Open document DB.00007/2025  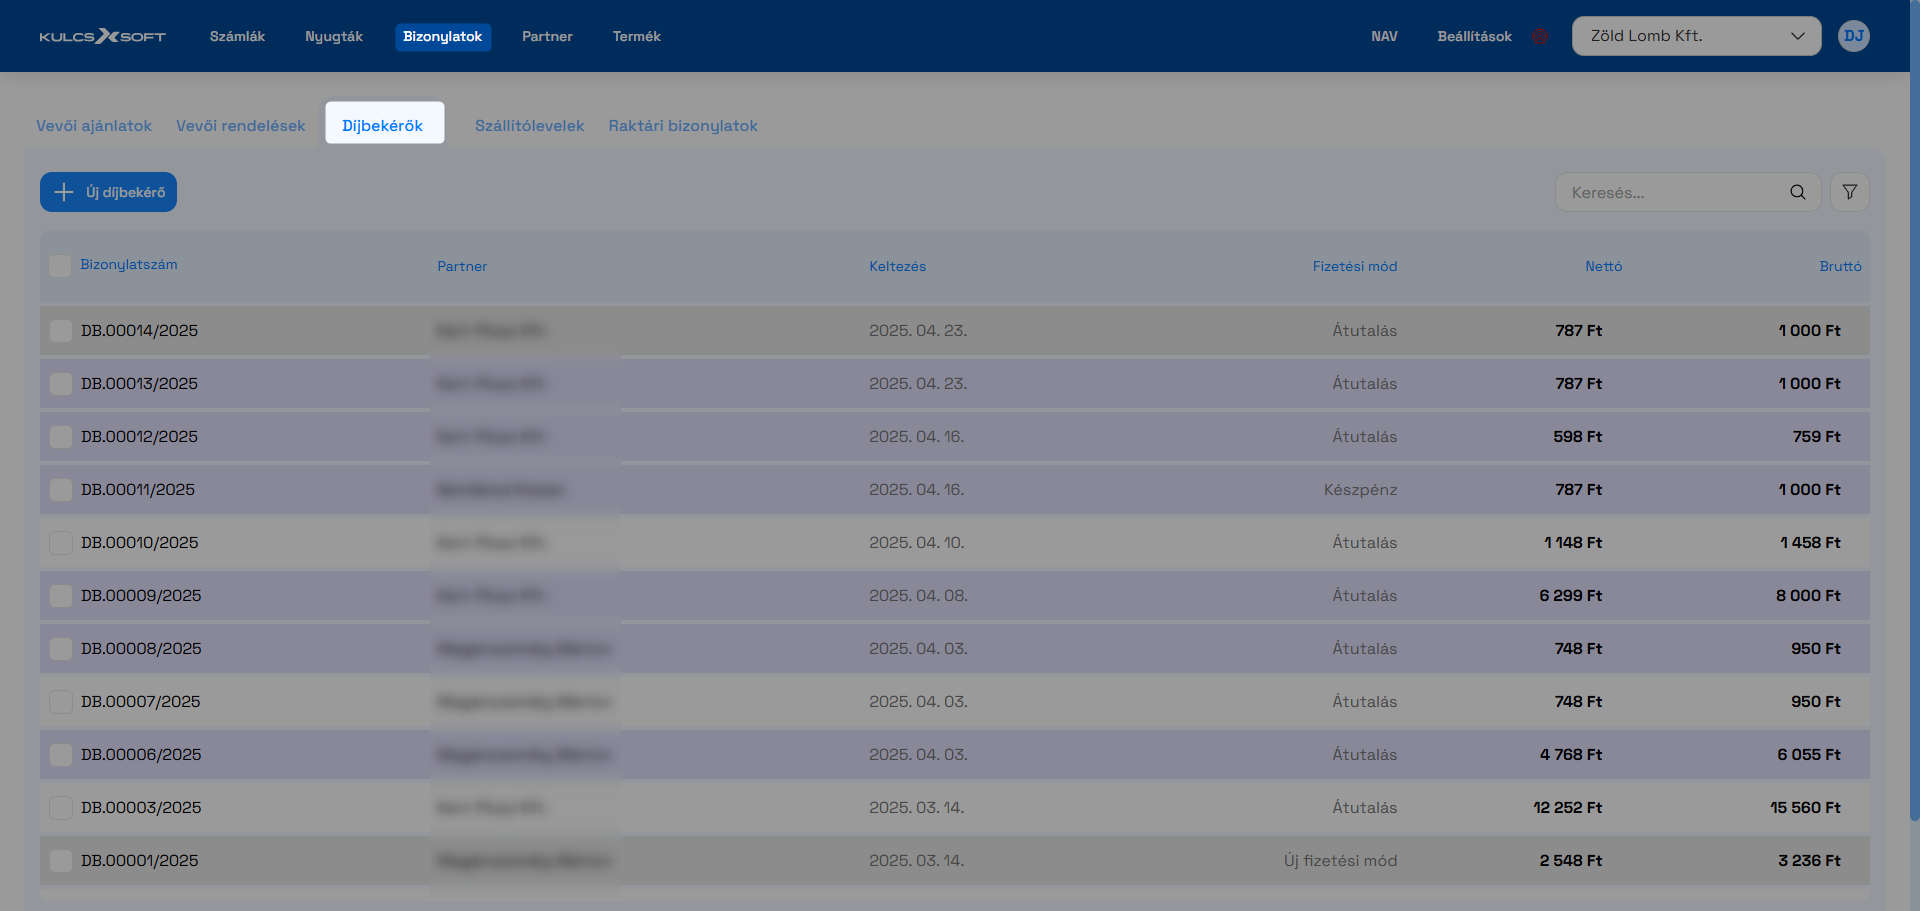coord(140,702)
